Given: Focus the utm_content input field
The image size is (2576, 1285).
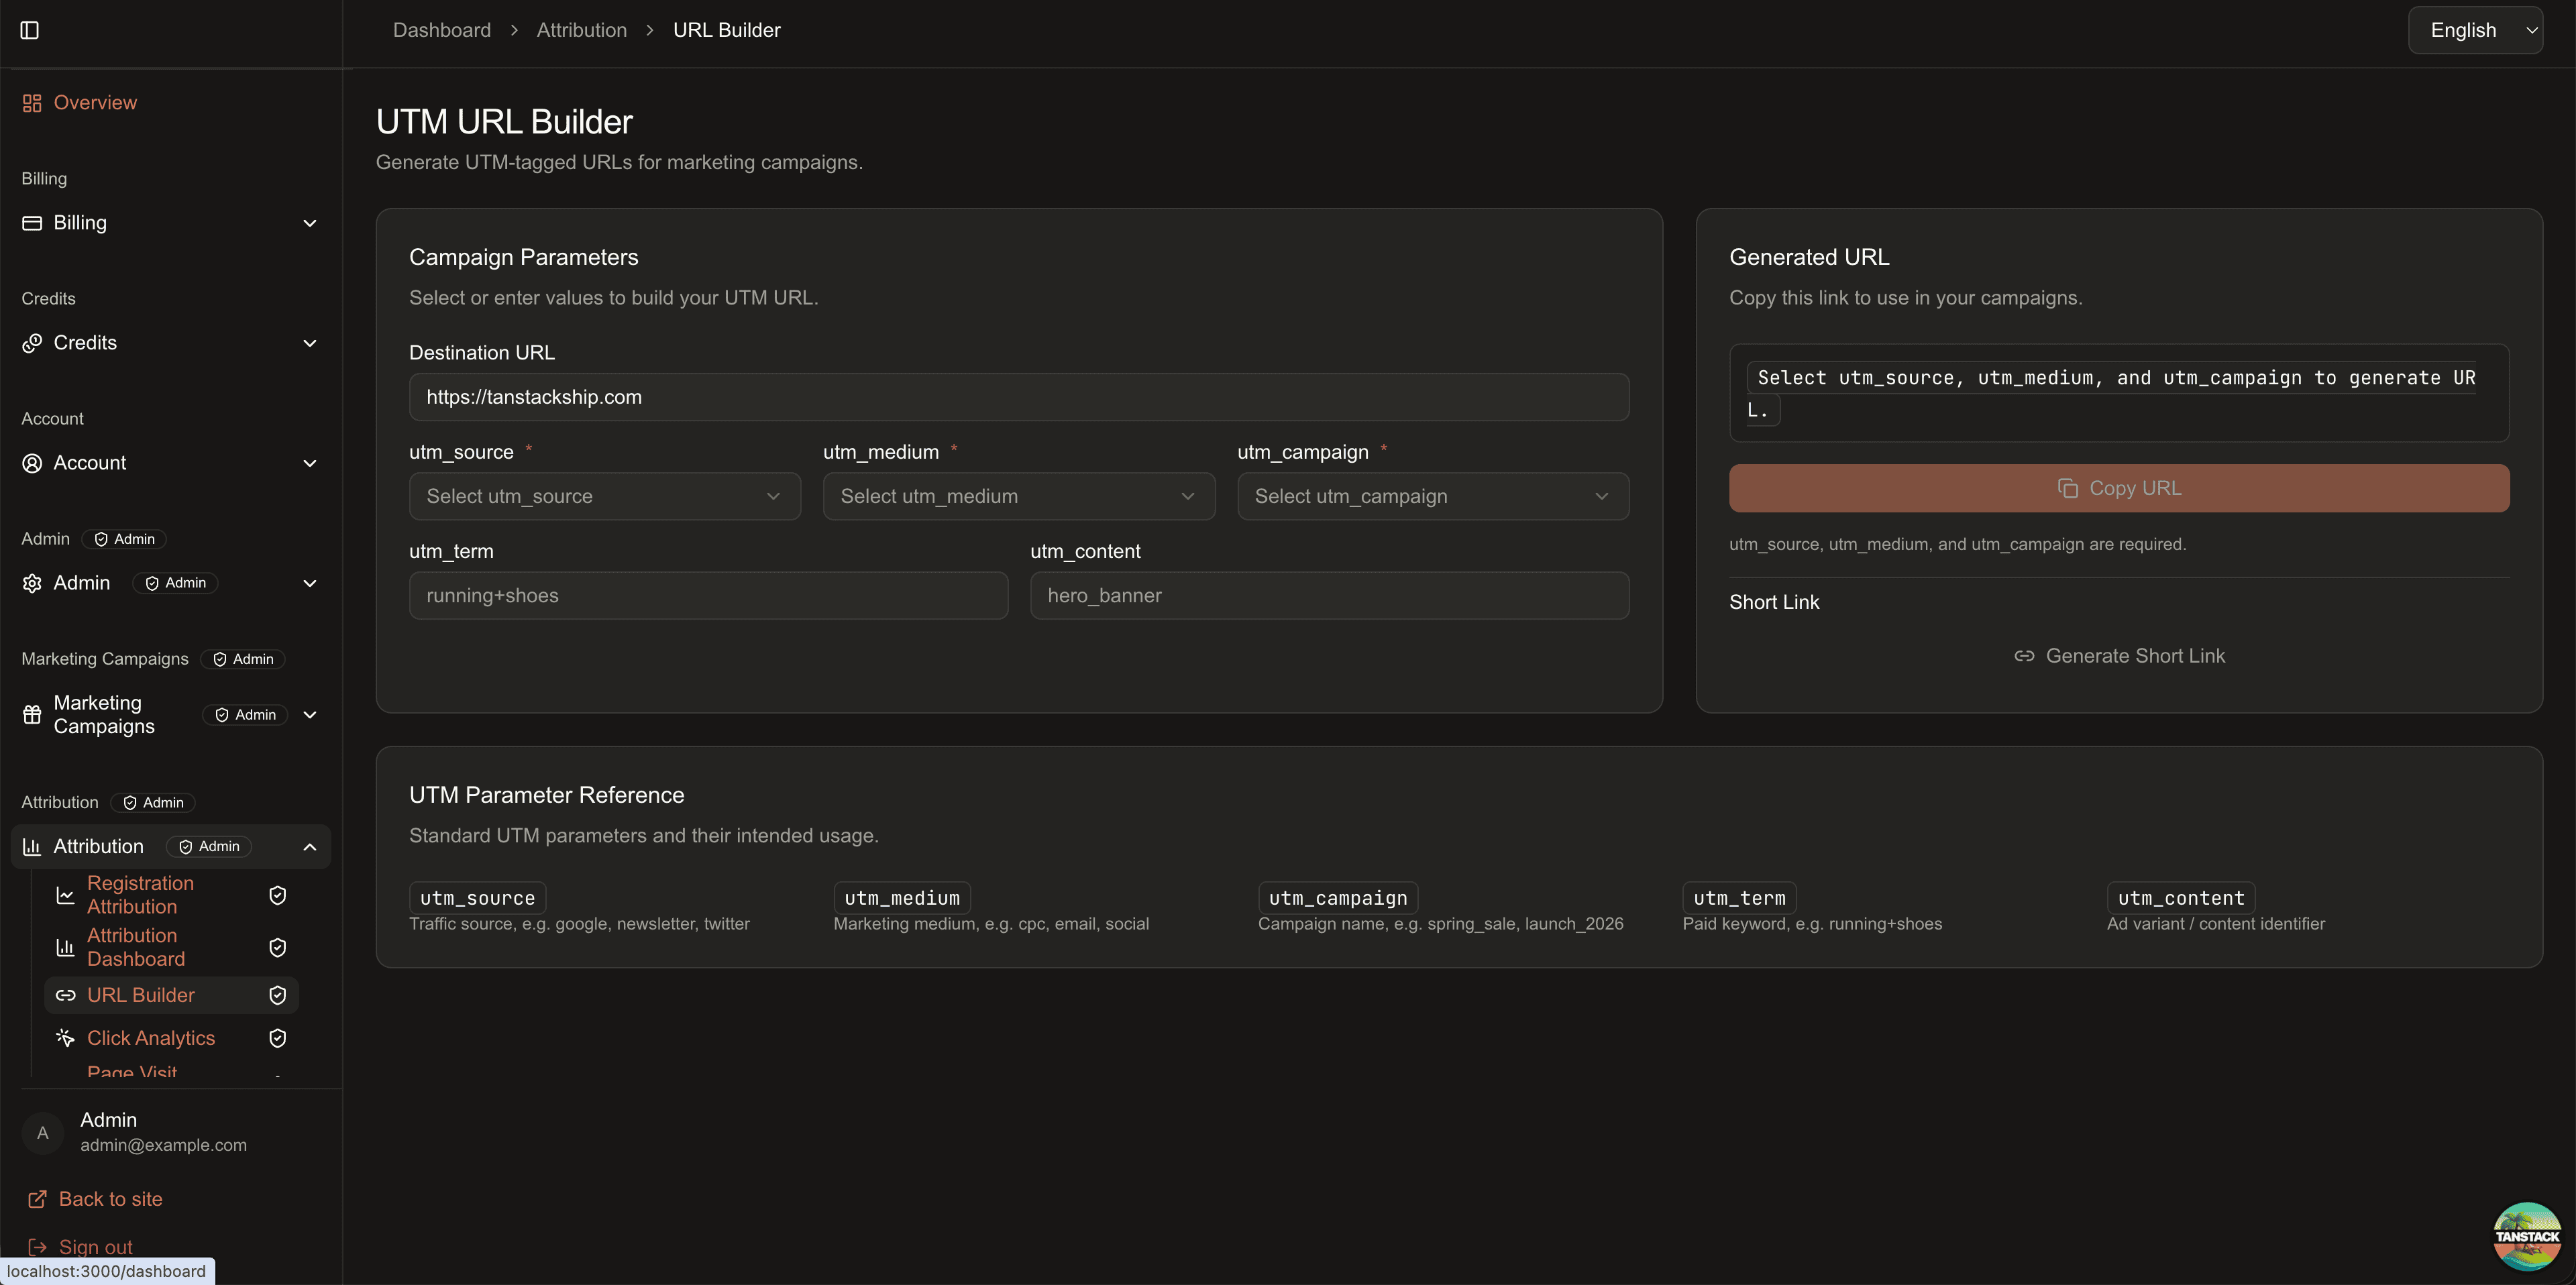Looking at the screenshot, I should [1330, 596].
